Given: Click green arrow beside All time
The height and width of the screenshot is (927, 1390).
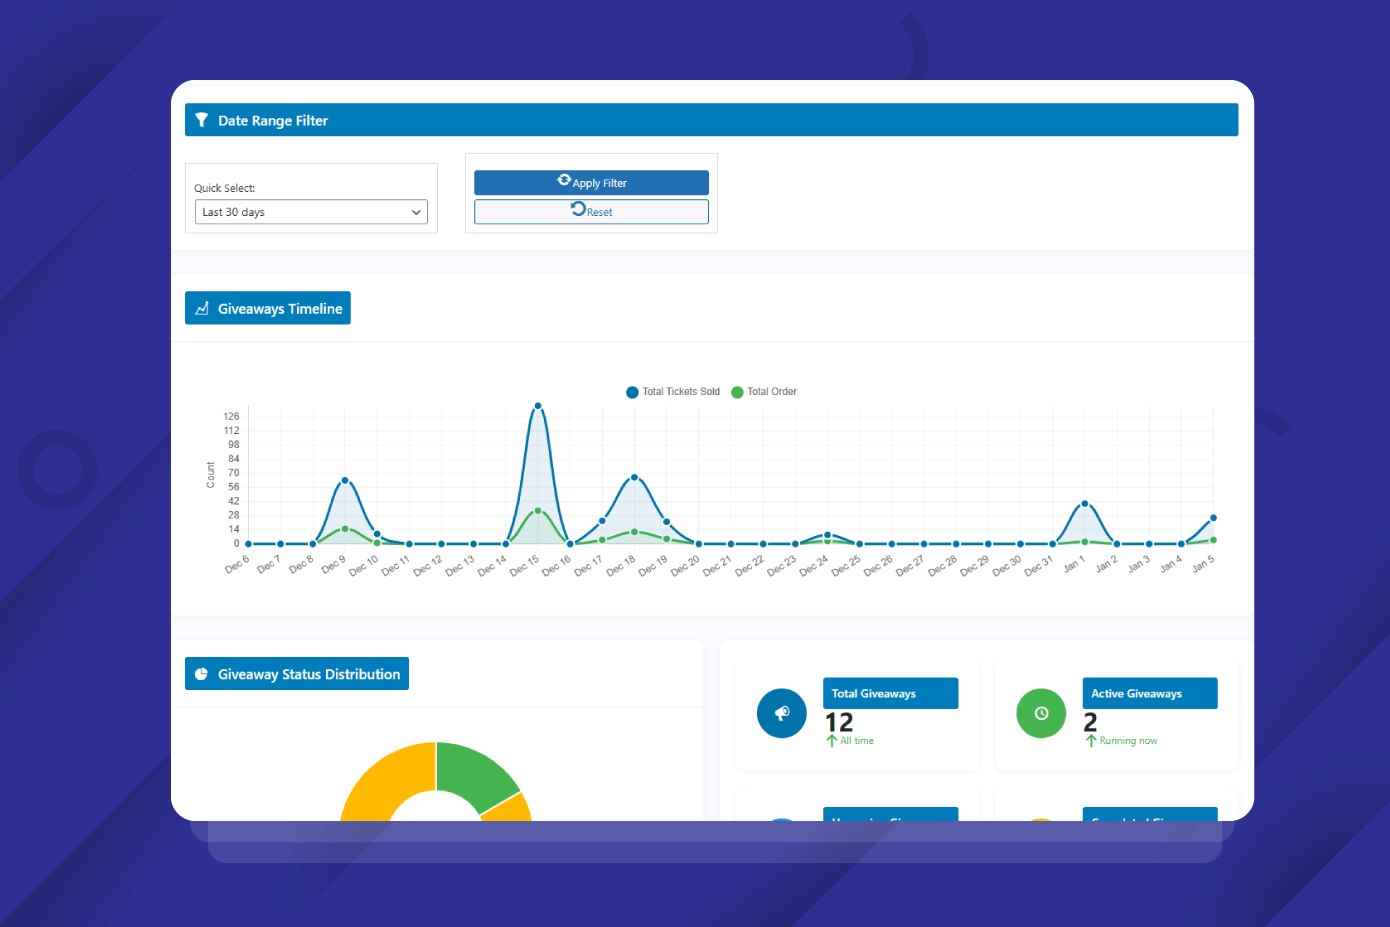Looking at the screenshot, I should [831, 741].
